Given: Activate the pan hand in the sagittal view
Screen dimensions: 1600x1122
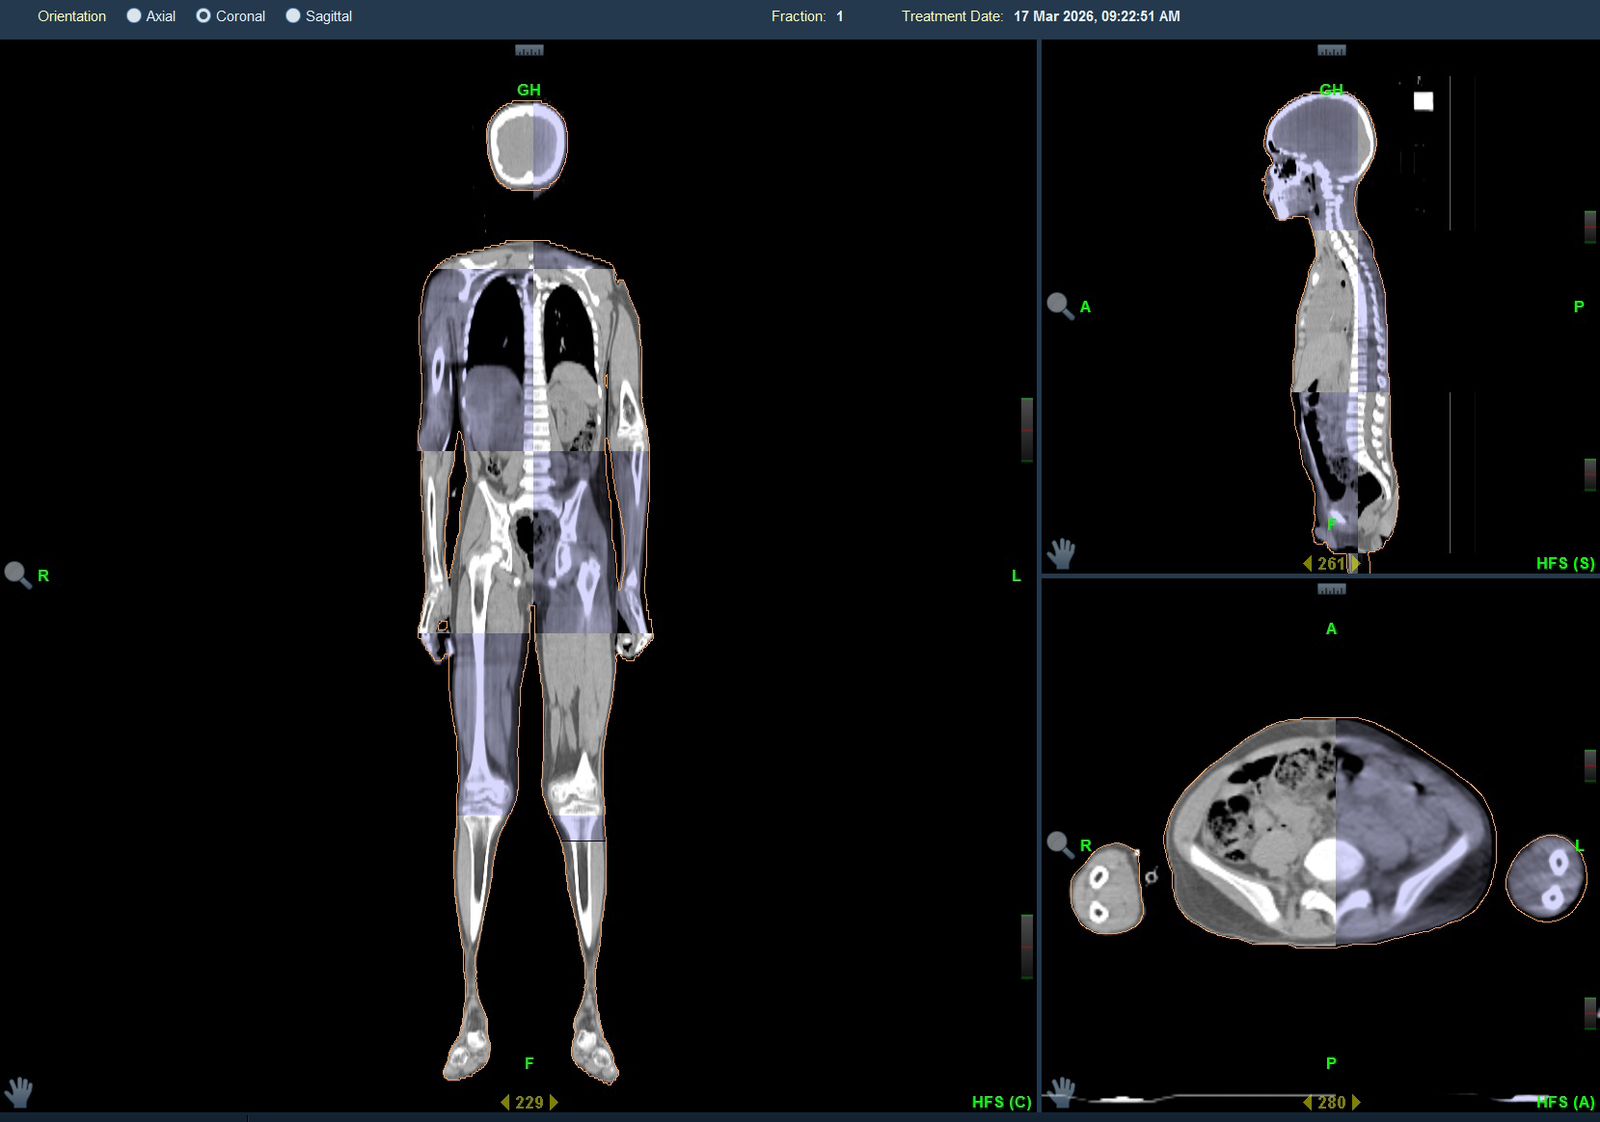Looking at the screenshot, I should click(1061, 552).
